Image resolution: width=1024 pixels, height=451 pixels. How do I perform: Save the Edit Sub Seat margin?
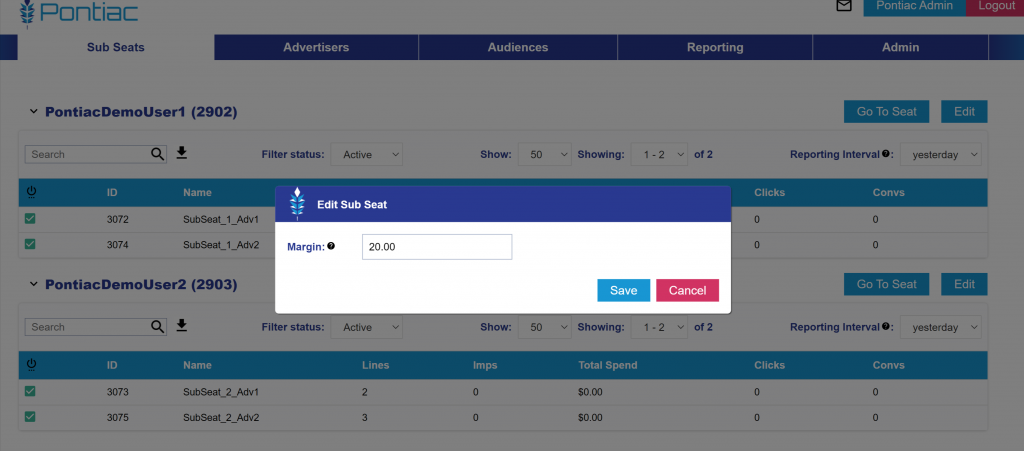coord(624,290)
